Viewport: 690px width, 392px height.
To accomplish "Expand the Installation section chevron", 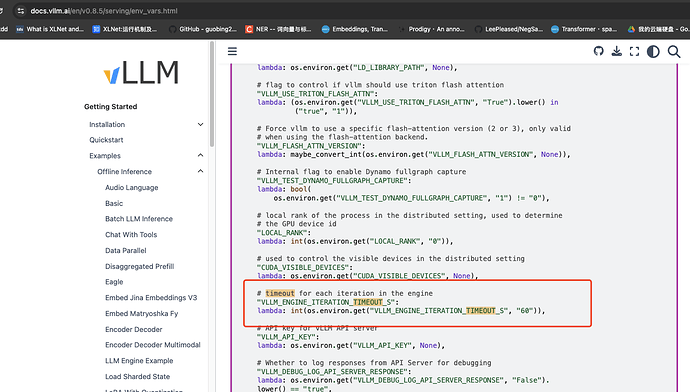I will [x=200, y=125].
